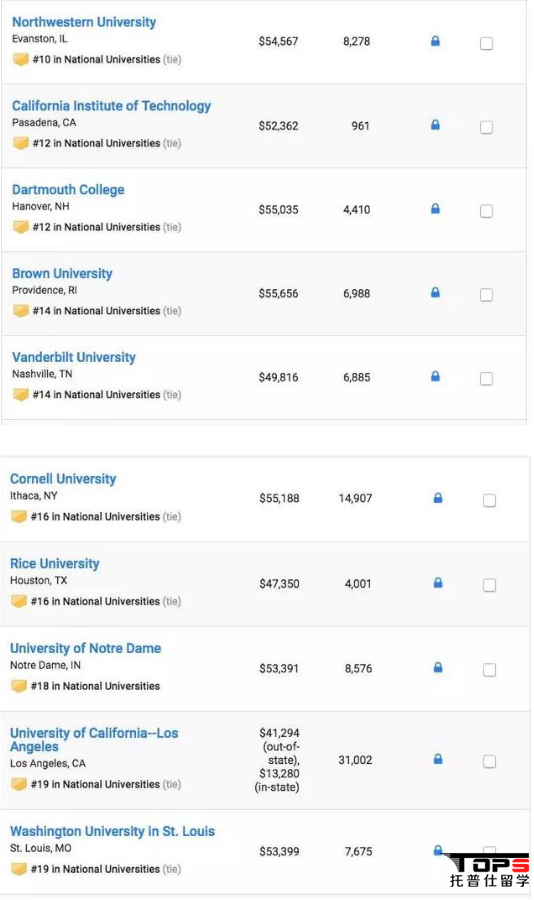Open the University of California--Los Angeles link
The image size is (534, 900).
coord(94,739)
